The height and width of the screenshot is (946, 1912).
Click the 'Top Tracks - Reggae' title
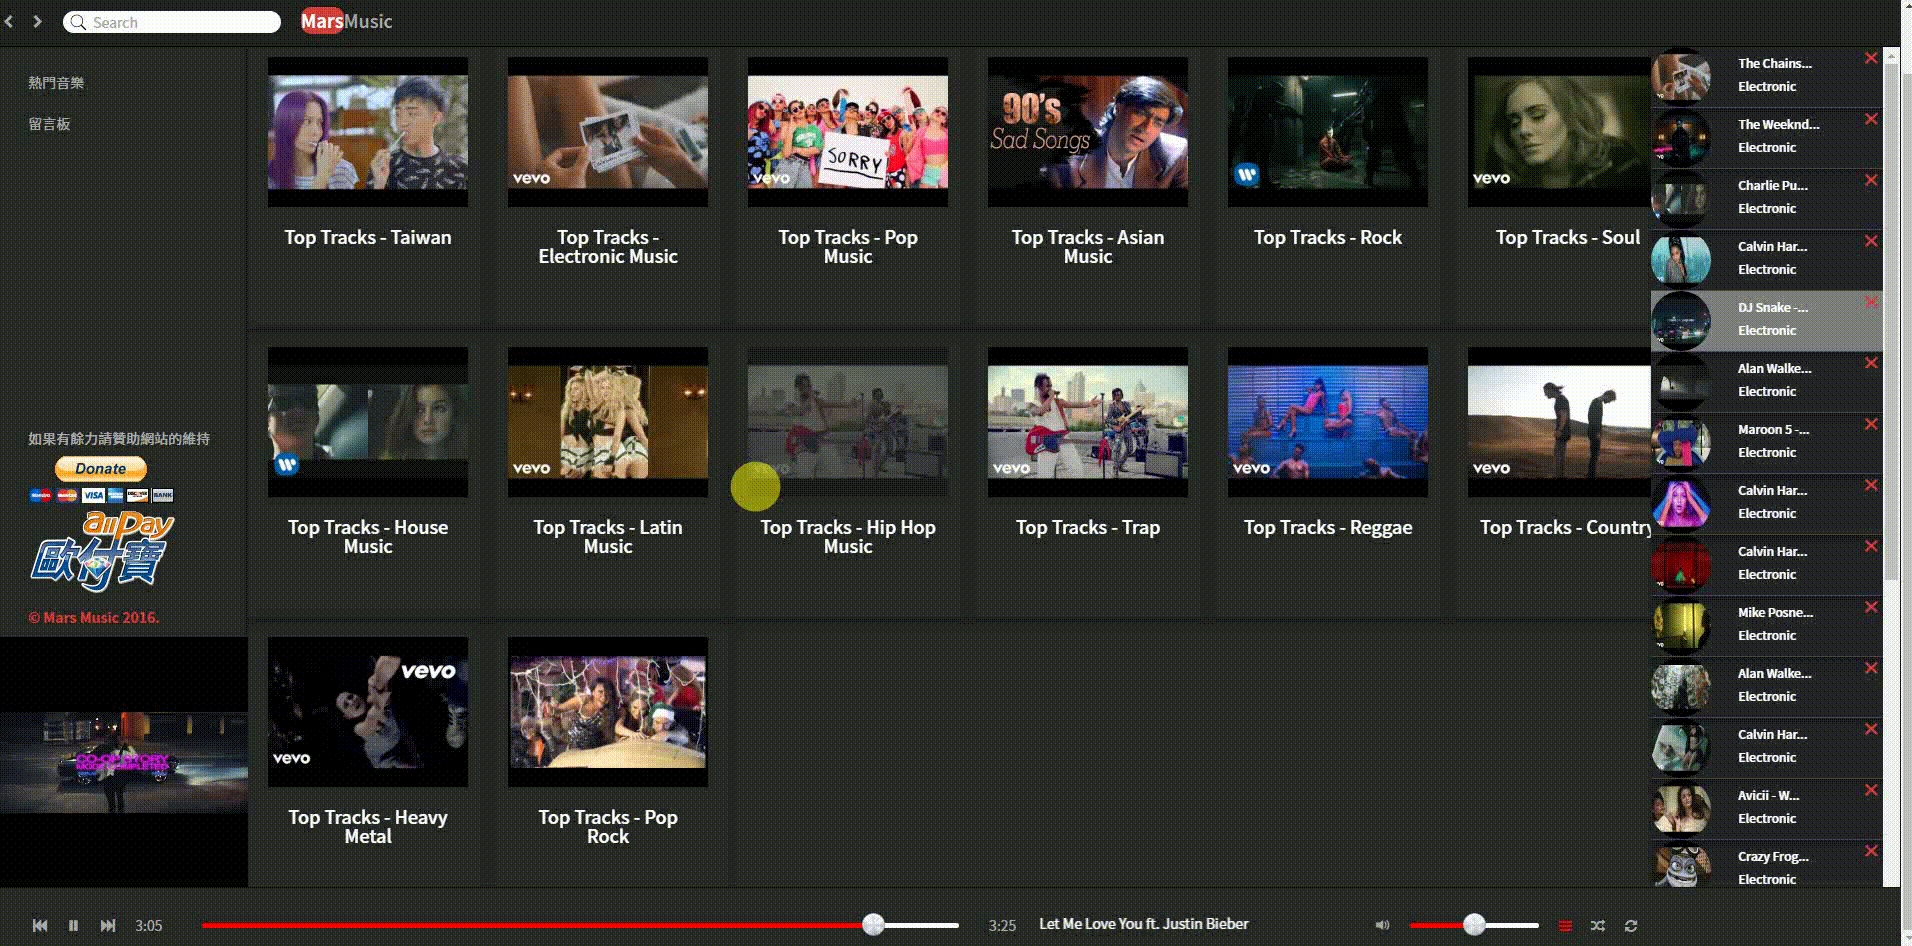[x=1328, y=527]
